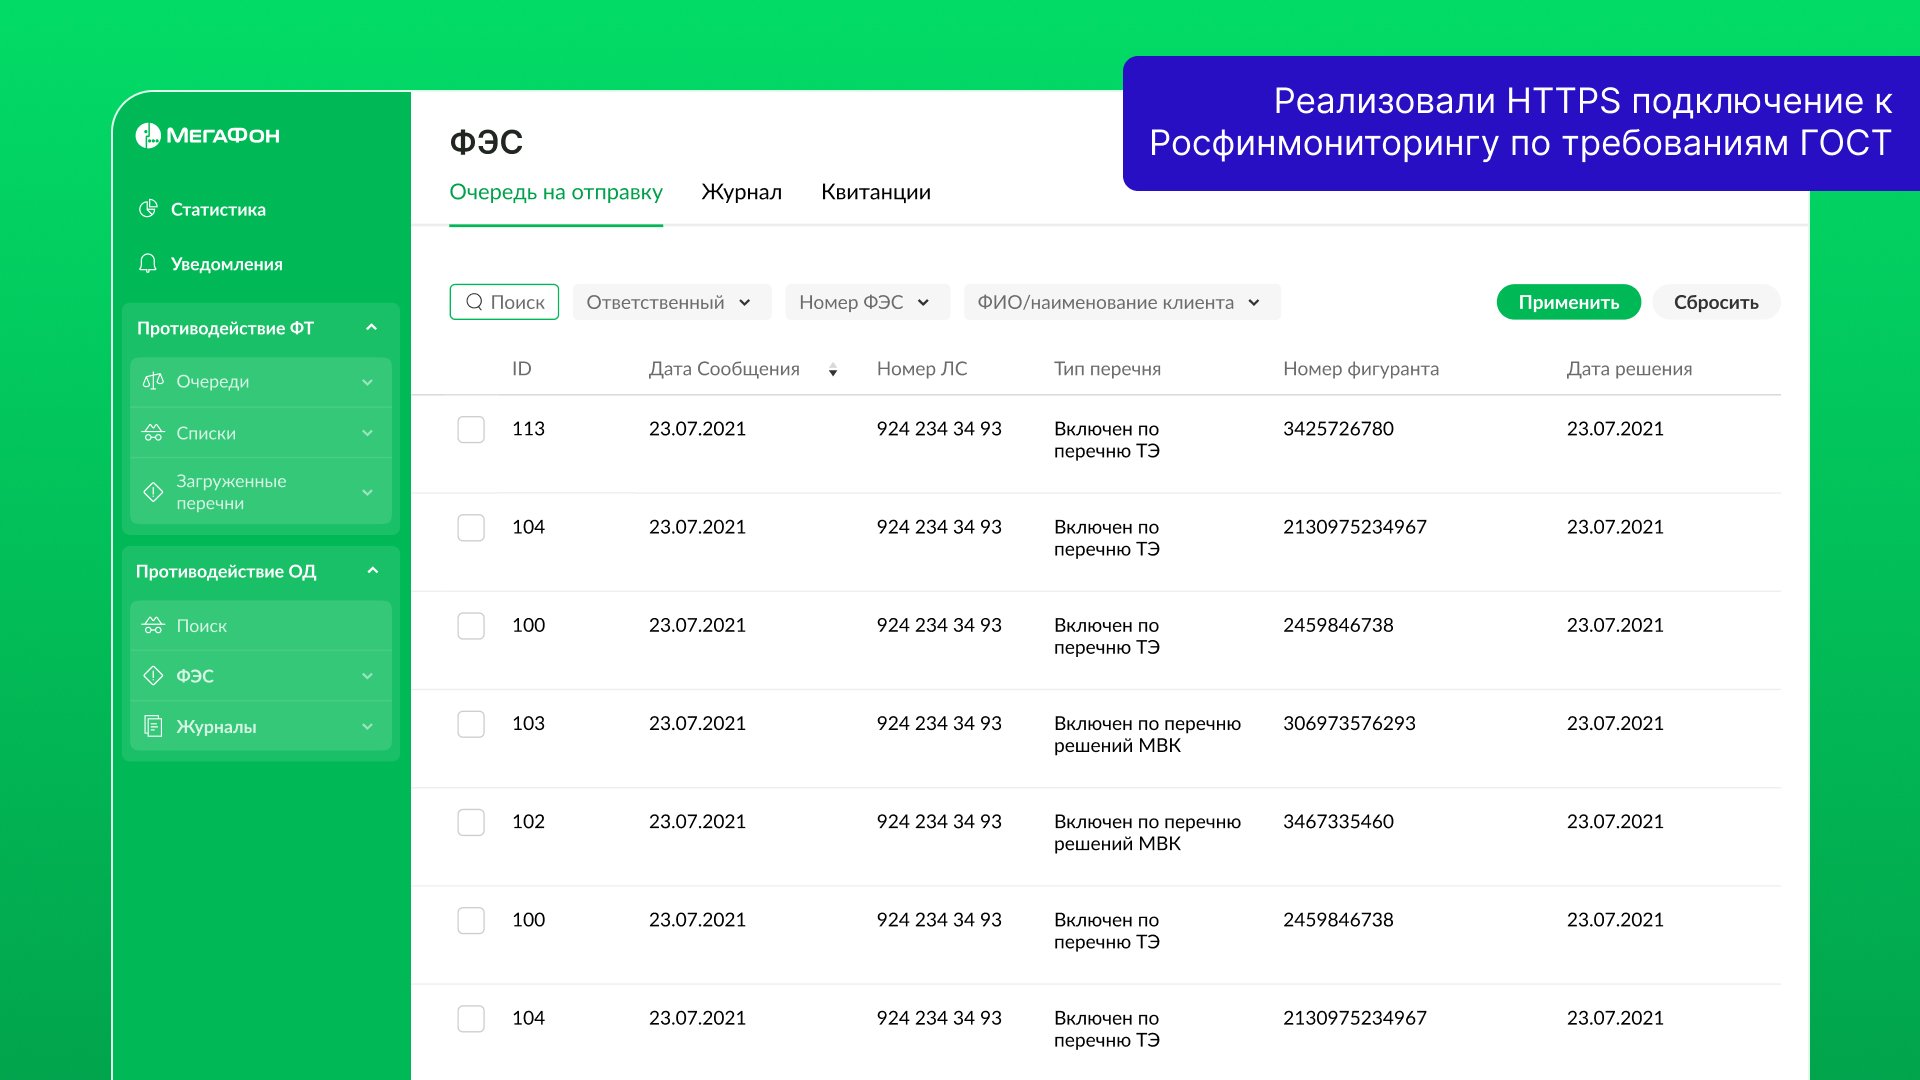Click the icon next to Списки

pos(153,433)
